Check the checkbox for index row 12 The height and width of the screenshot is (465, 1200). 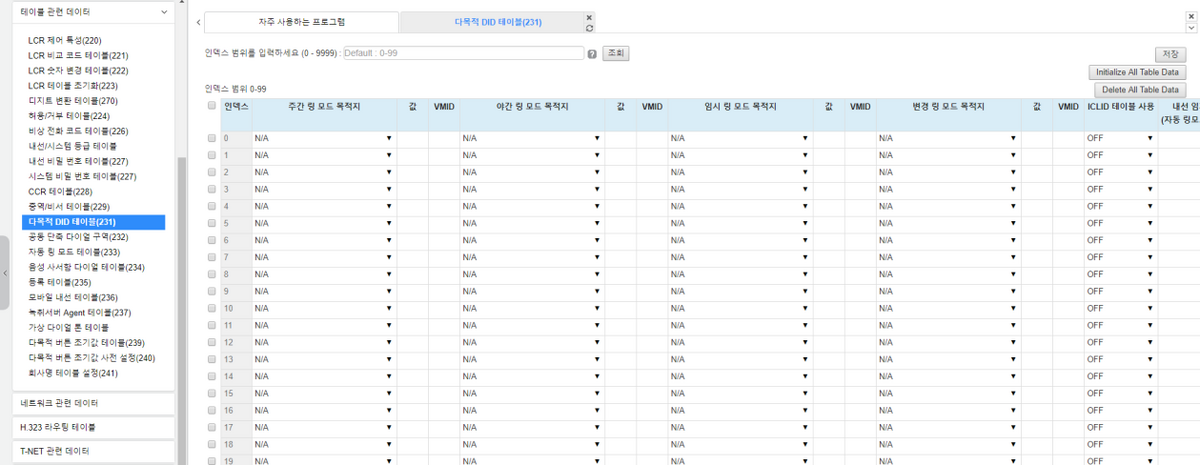click(x=211, y=342)
